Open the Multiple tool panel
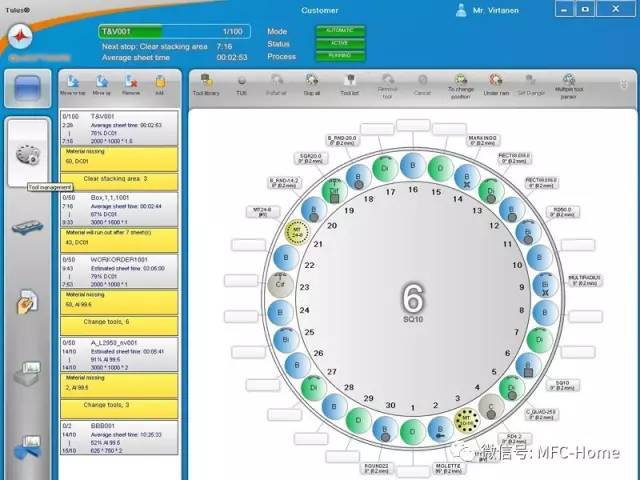Image resolution: width=640 pixels, height=480 pixels. pyautogui.click(x=567, y=83)
